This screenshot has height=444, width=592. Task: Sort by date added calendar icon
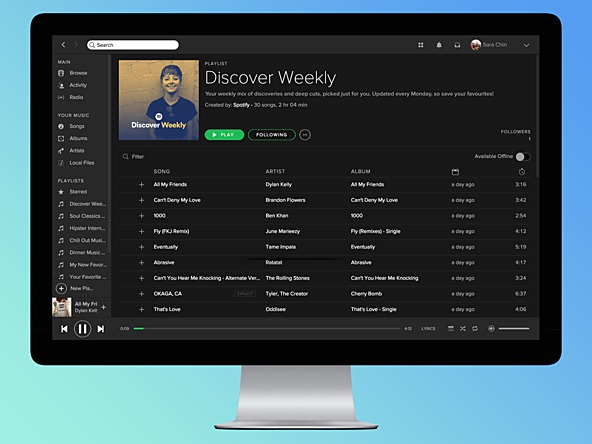pos(455,172)
